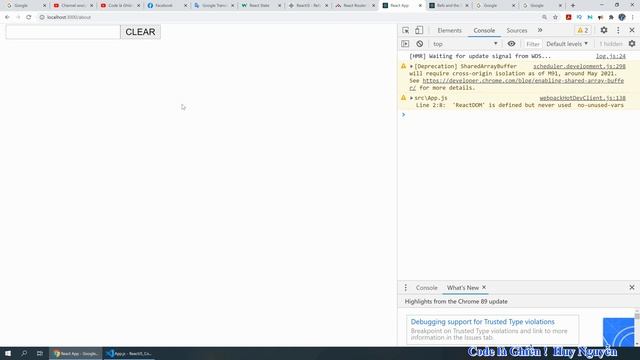Open DevTools customize three-dot menu
Viewport: 640px width, 360px height.
pyautogui.click(x=618, y=30)
